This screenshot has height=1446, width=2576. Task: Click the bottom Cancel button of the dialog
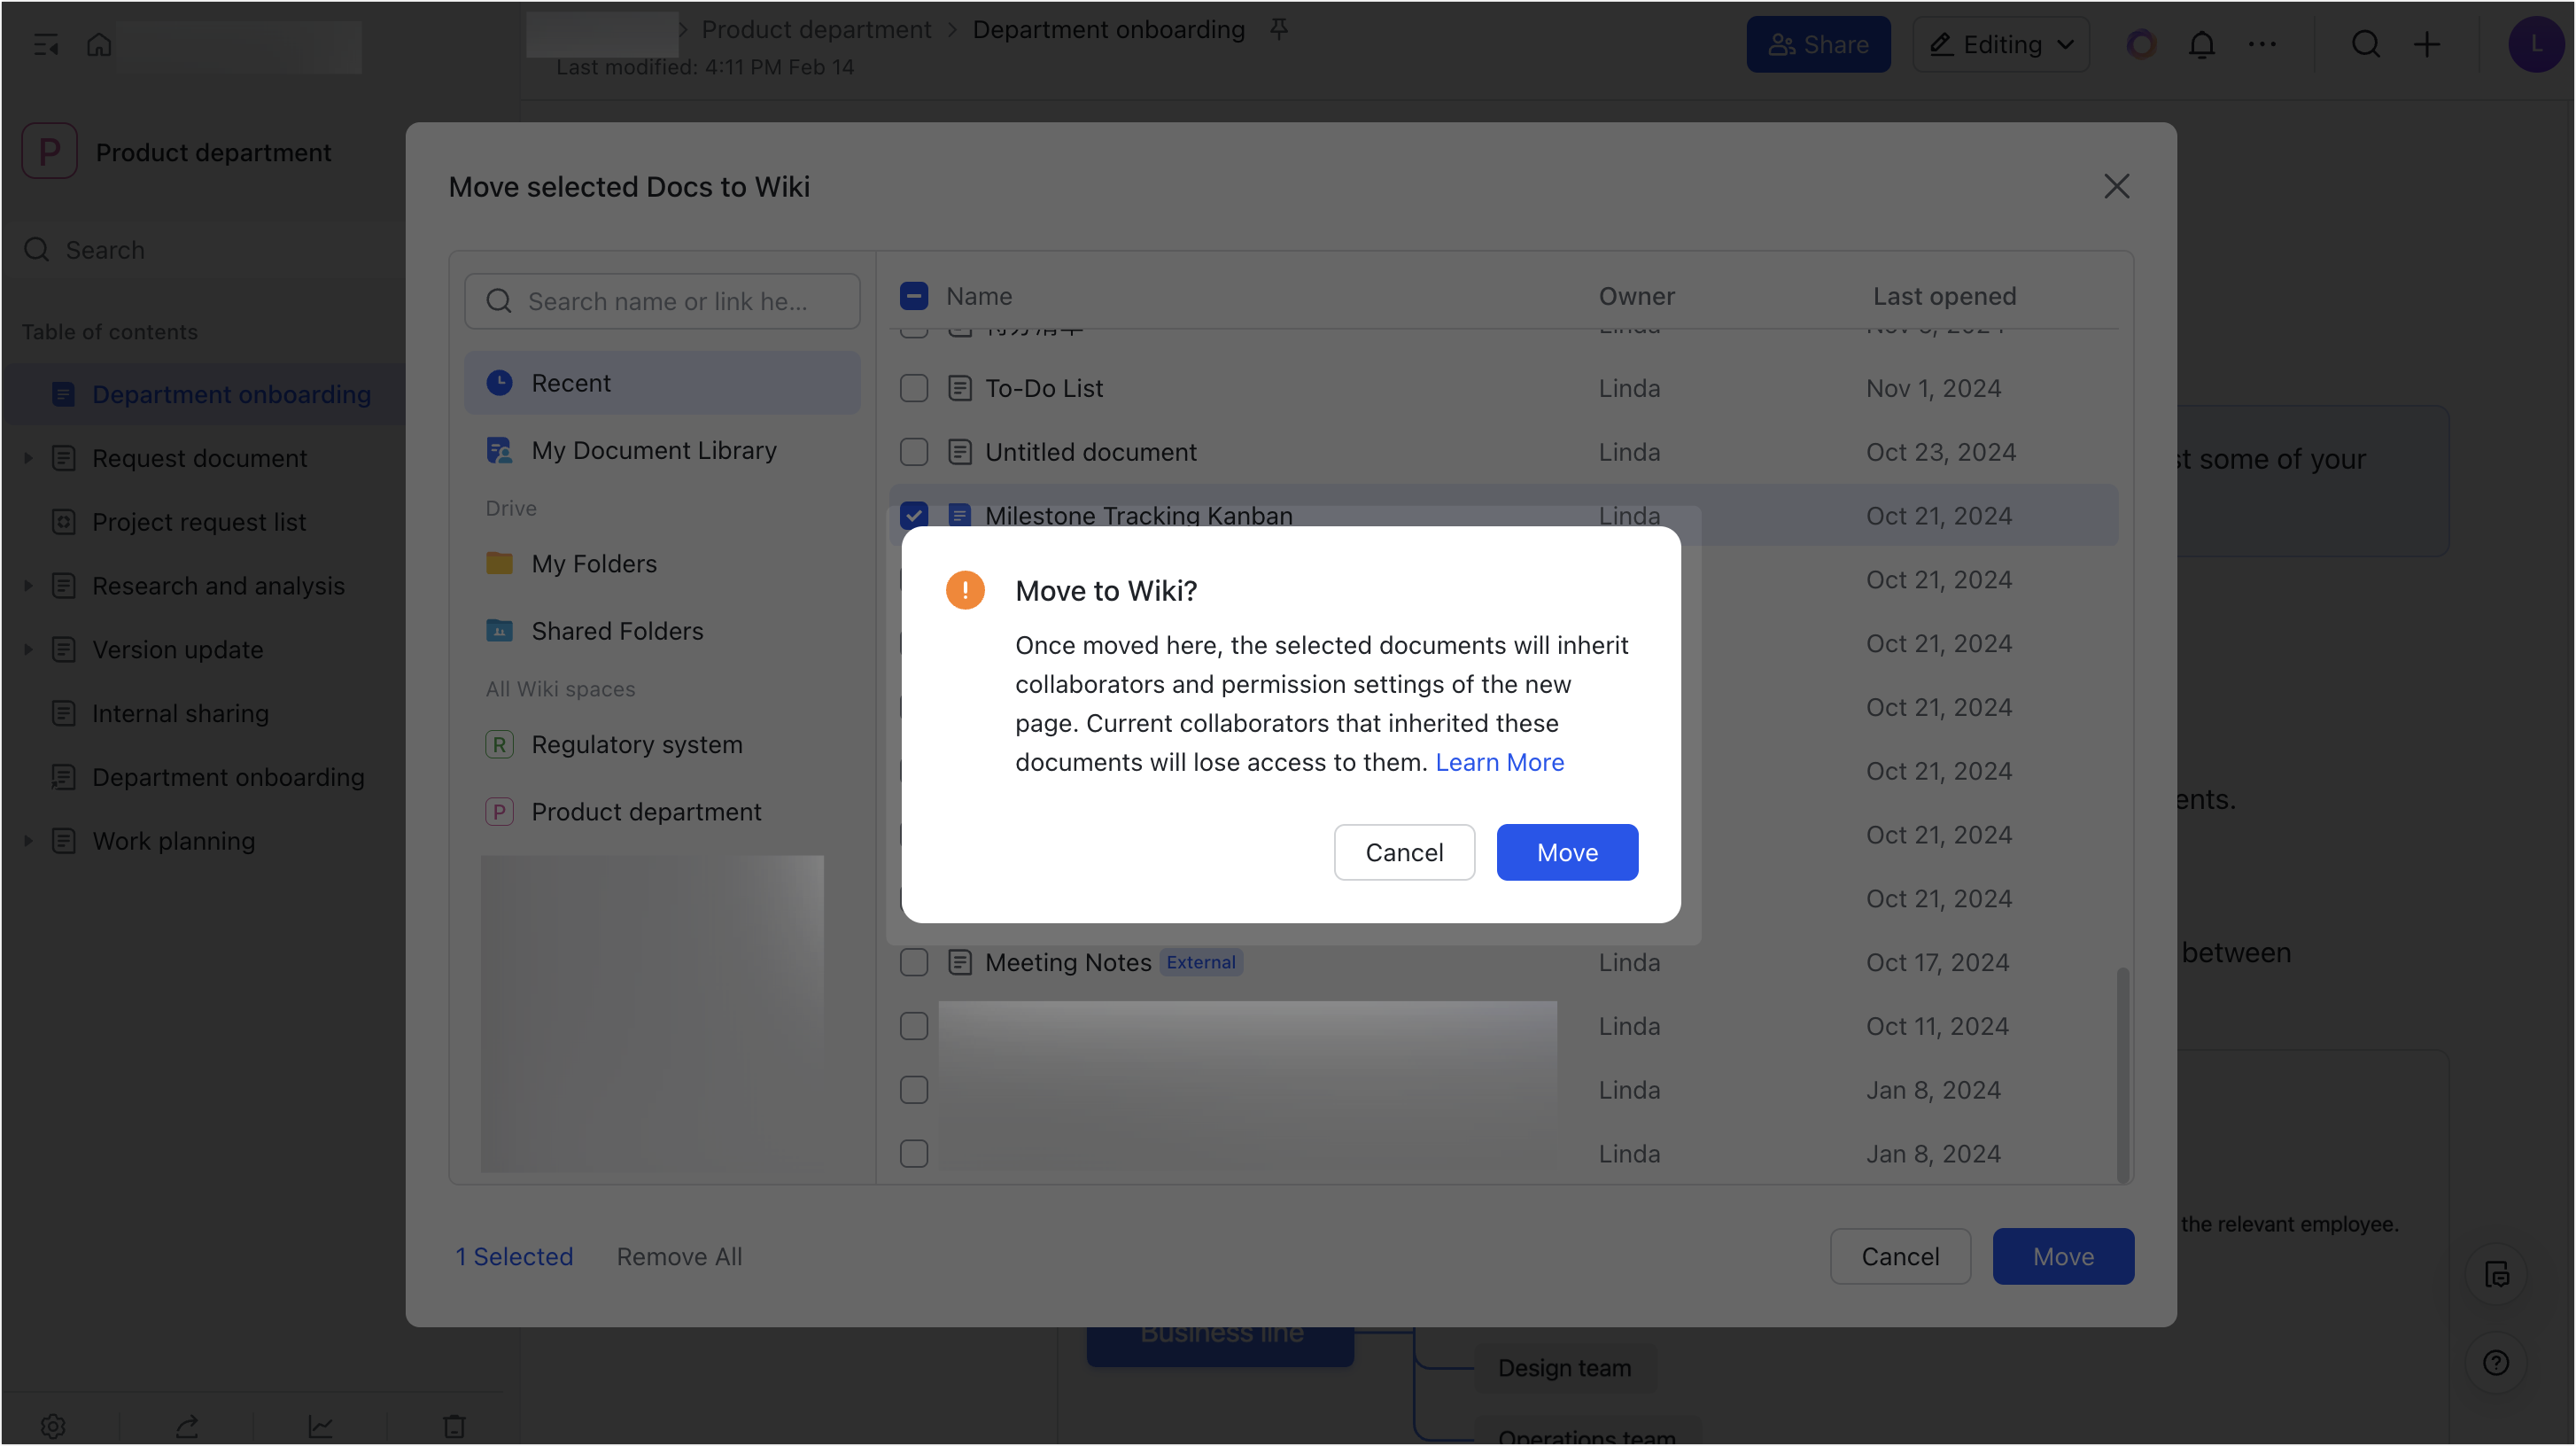pos(1900,1256)
